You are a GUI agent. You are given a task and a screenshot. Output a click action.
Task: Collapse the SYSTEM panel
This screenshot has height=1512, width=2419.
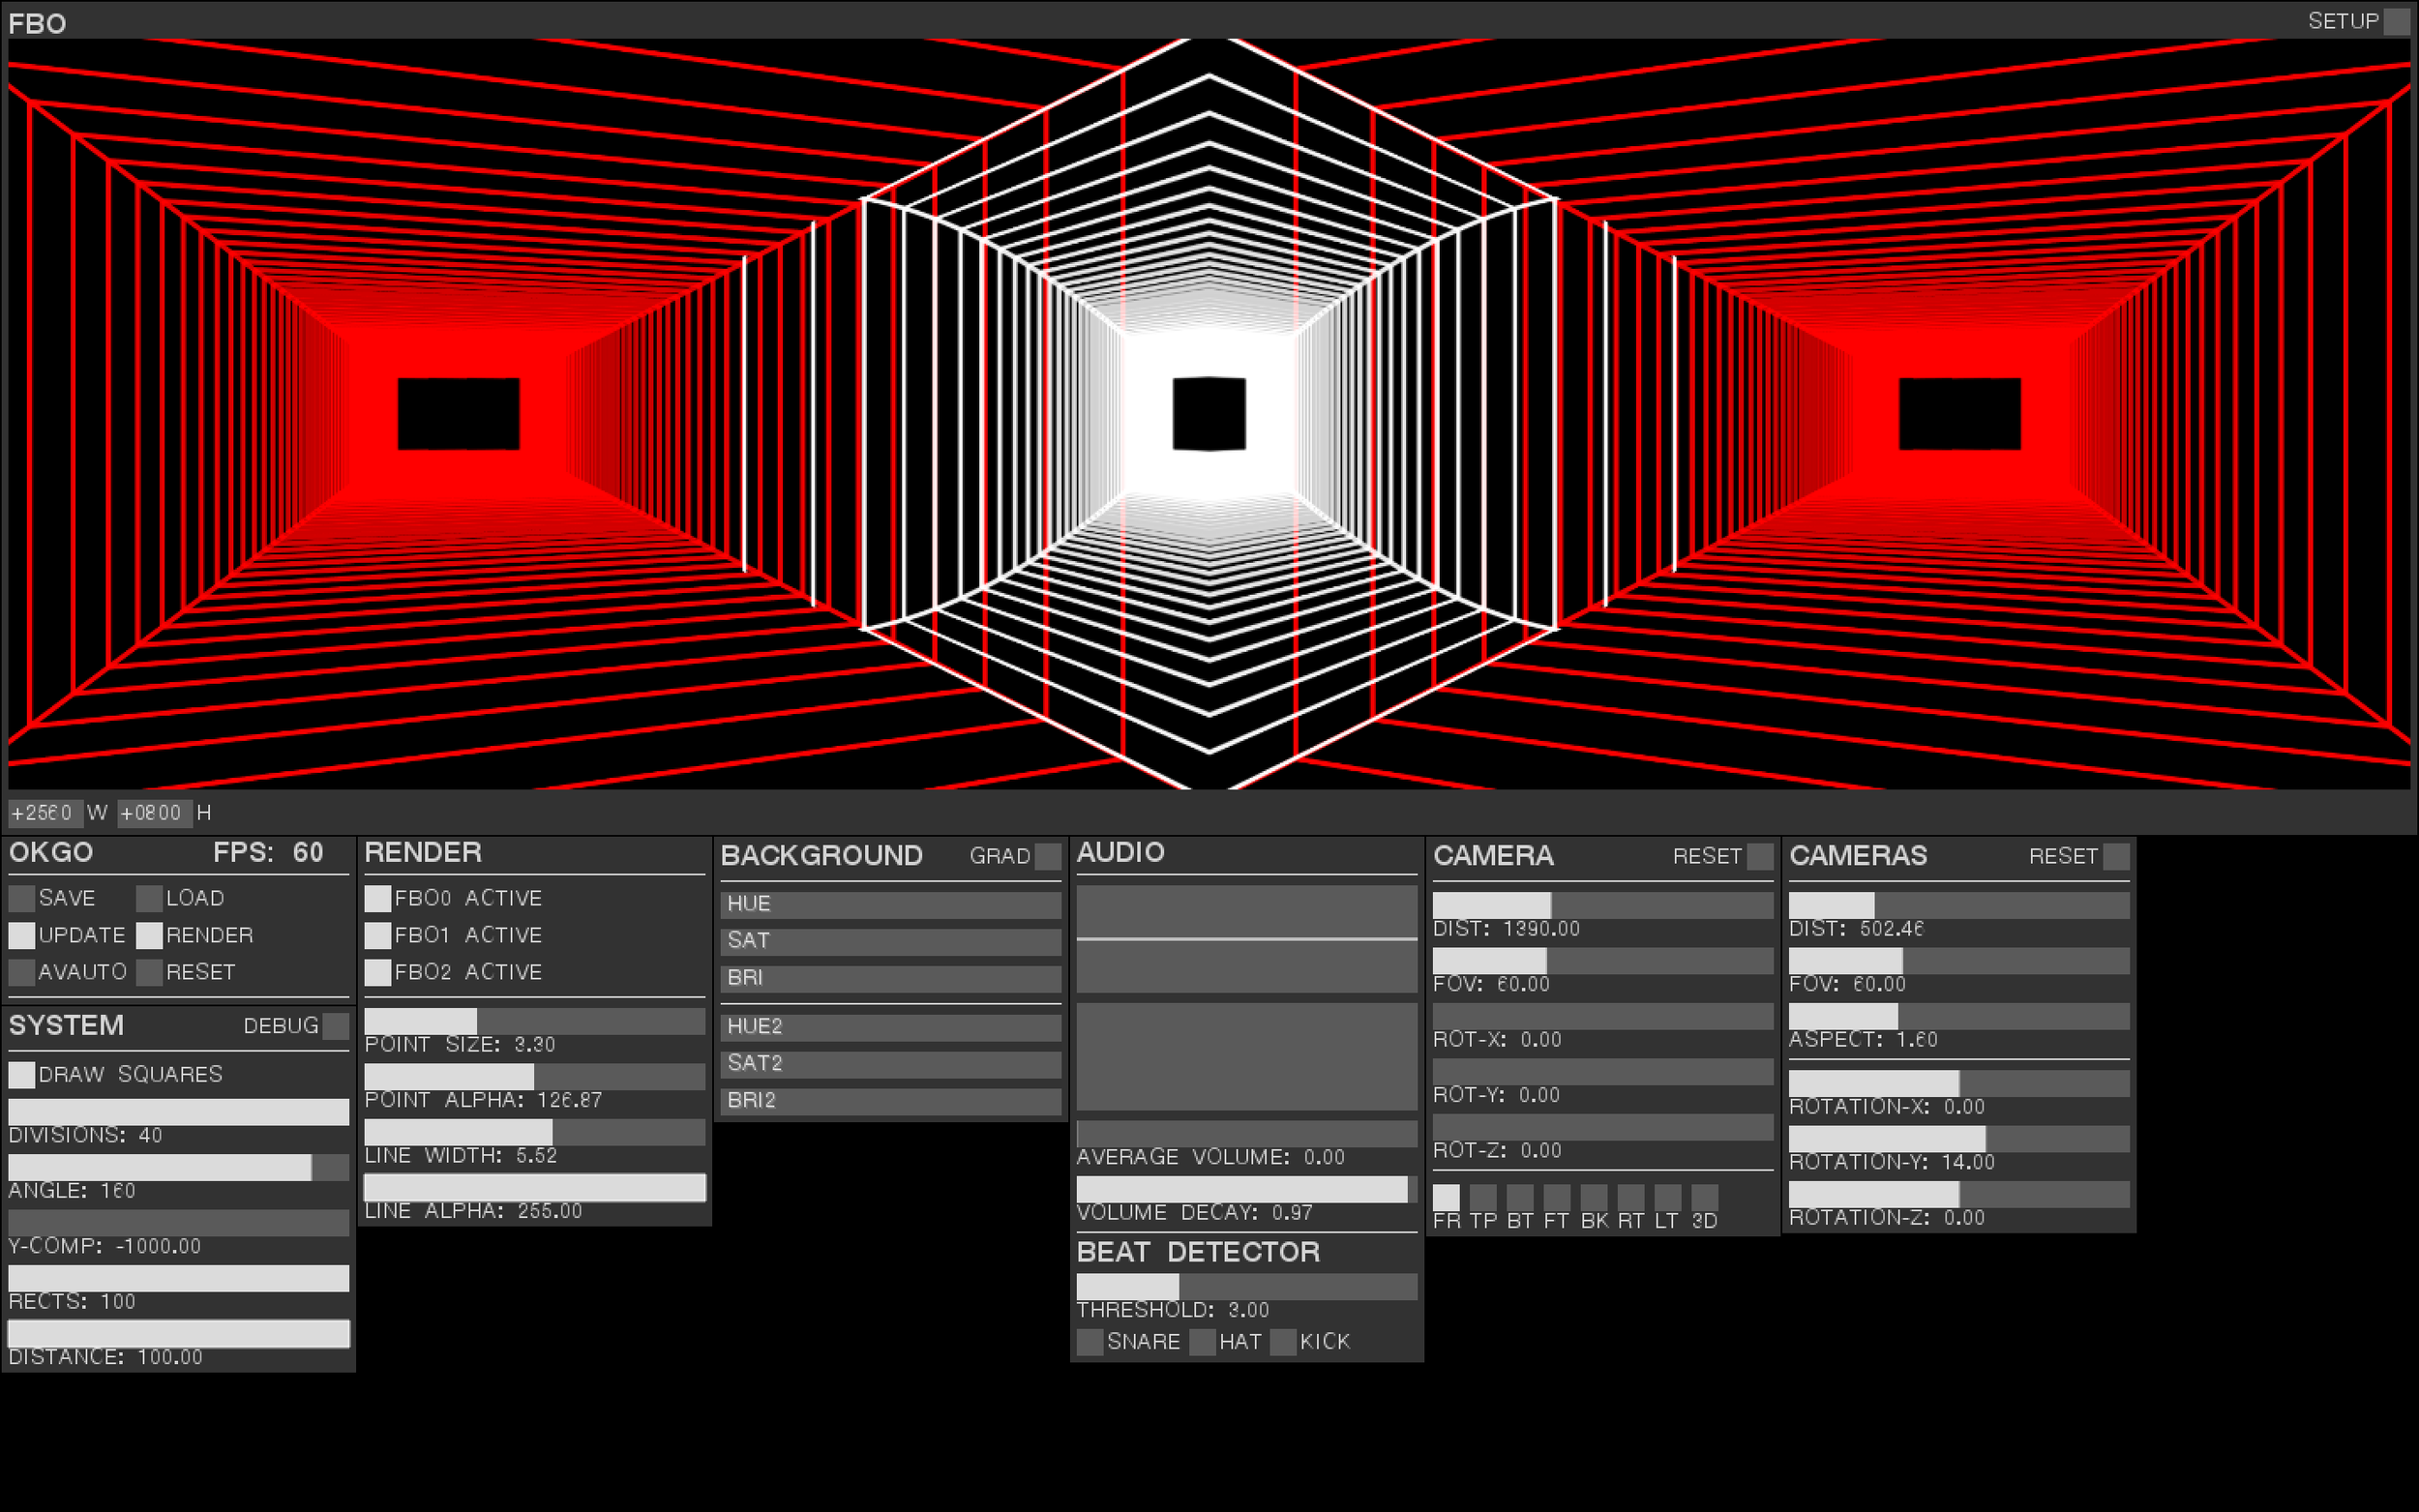(x=67, y=1025)
